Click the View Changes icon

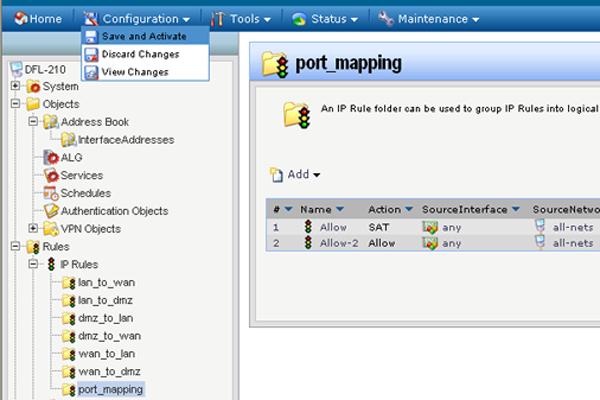[92, 72]
